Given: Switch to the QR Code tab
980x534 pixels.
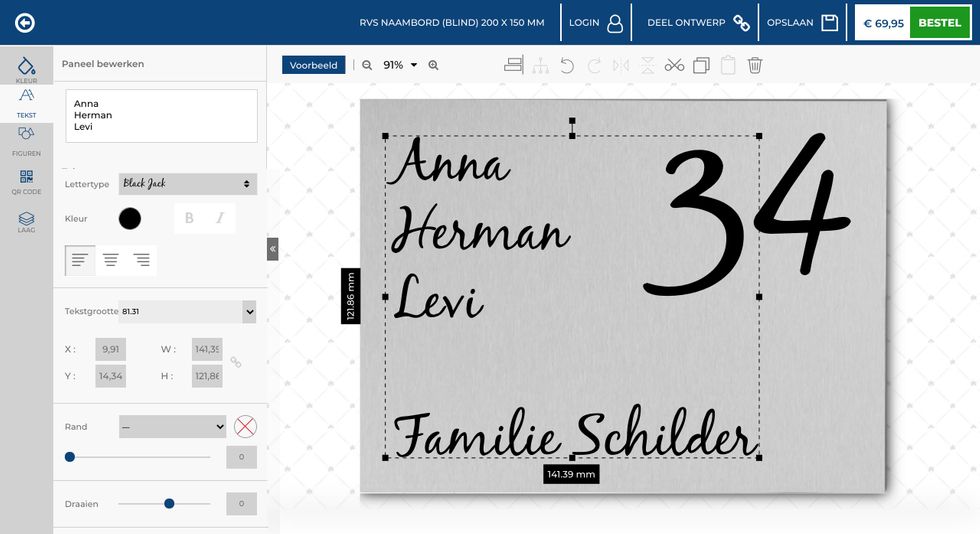Looking at the screenshot, I should coord(26,181).
